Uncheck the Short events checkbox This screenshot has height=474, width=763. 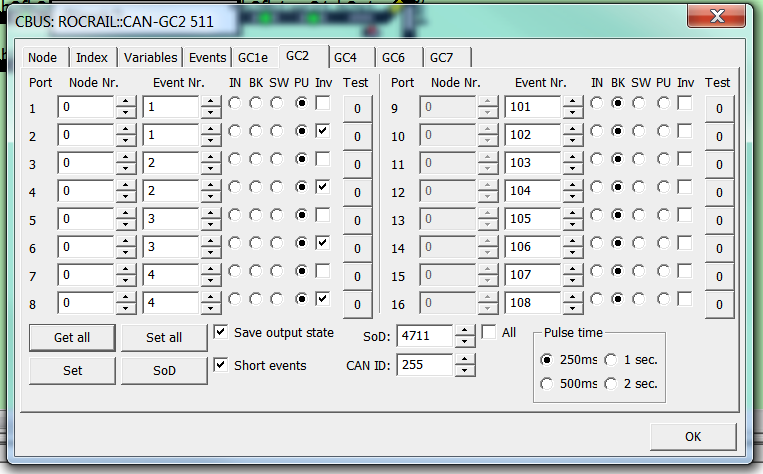222,366
